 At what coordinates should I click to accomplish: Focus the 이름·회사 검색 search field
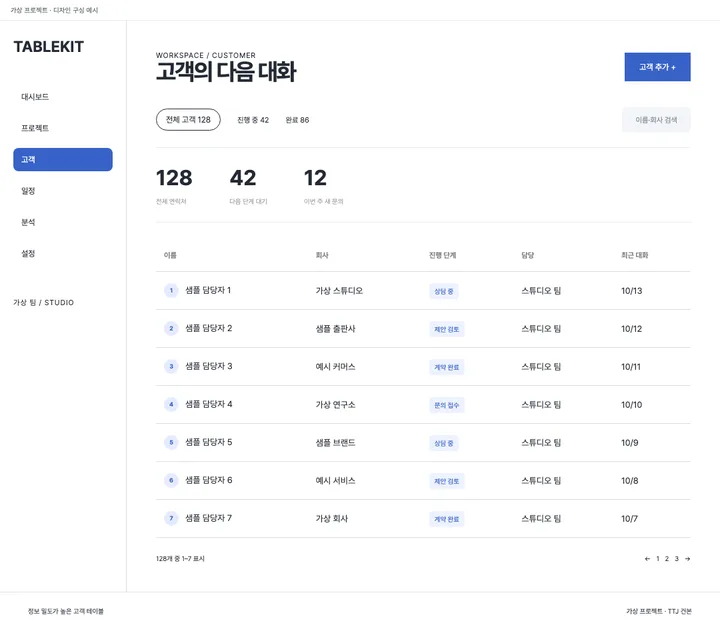pyautogui.click(x=656, y=120)
